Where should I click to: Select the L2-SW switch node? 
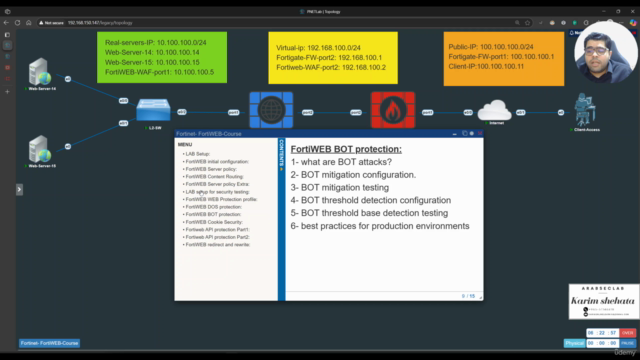coord(153,110)
